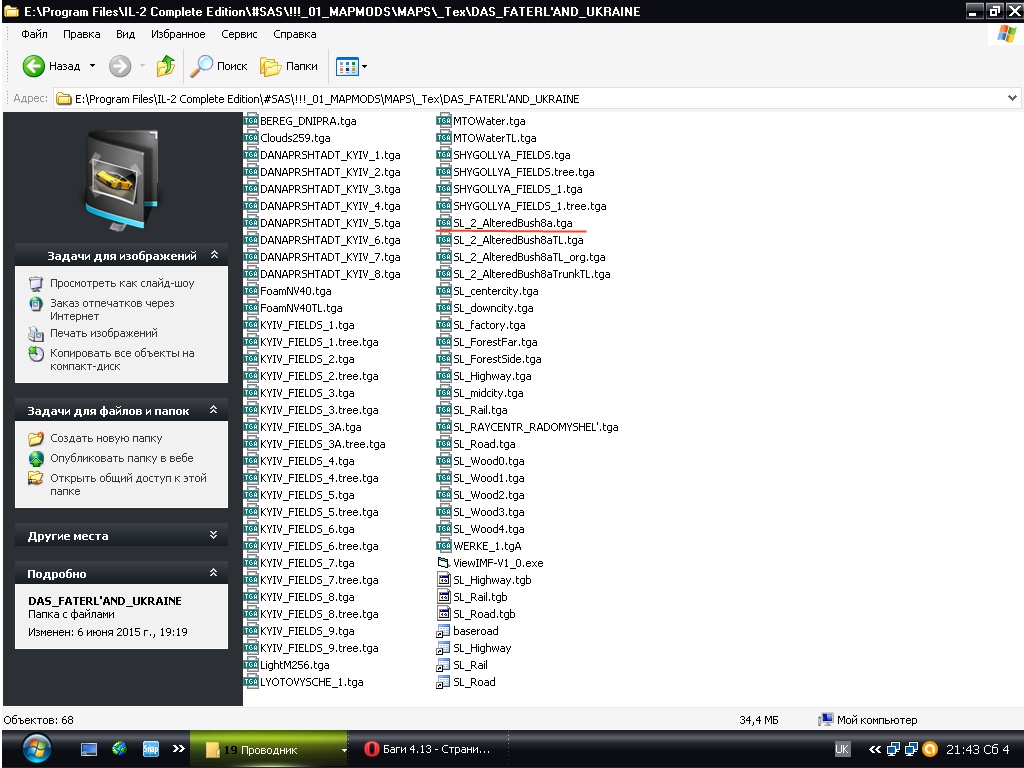Select SL_Road shortcut icon
This screenshot has height=768, width=1024.
[444, 682]
